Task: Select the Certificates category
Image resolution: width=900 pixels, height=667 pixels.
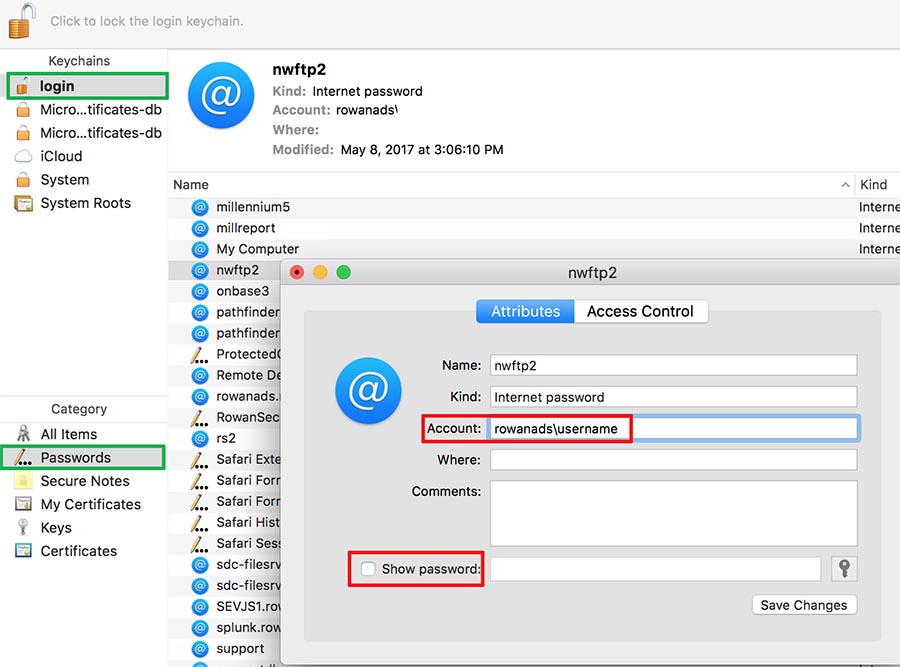Action: (78, 551)
